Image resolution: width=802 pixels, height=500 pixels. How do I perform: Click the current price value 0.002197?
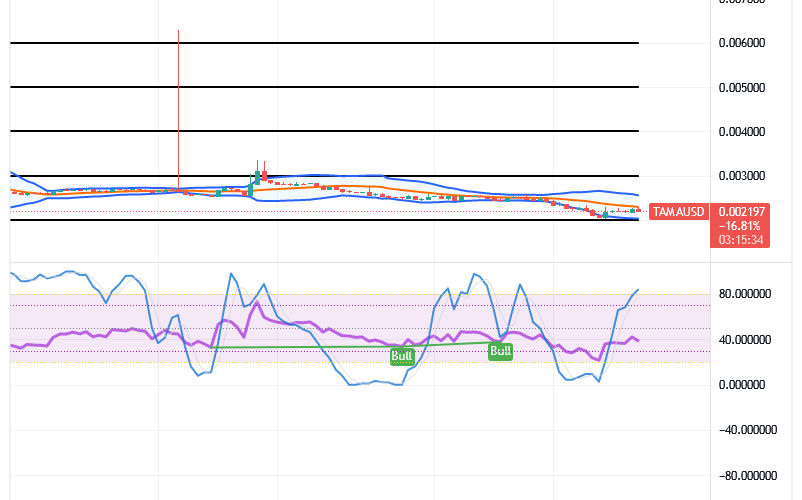tap(741, 212)
